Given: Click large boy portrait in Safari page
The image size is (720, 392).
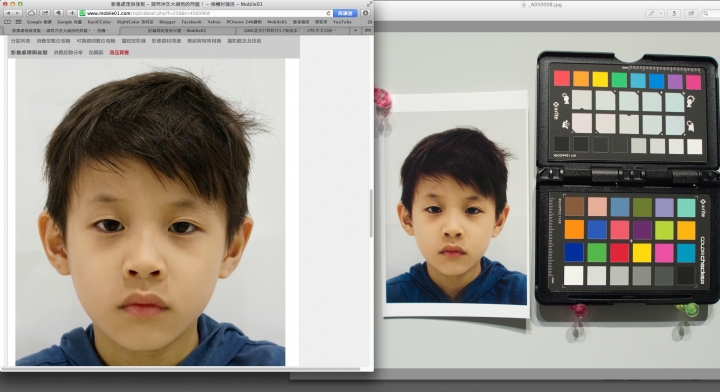Looking at the screenshot, I should [150, 212].
